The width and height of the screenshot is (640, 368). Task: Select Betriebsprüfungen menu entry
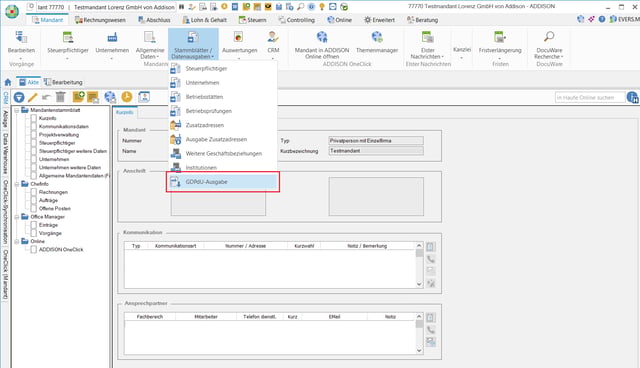tap(223, 111)
